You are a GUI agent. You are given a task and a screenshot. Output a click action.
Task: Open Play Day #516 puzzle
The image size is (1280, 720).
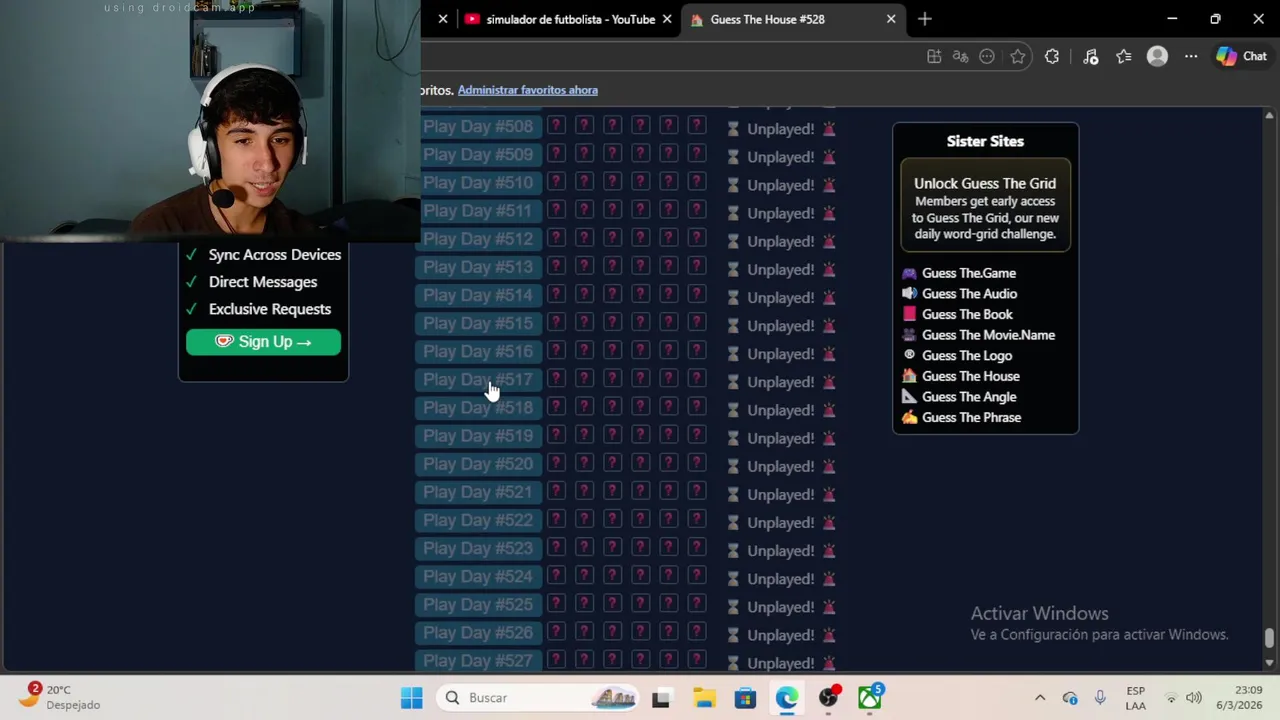[479, 351]
